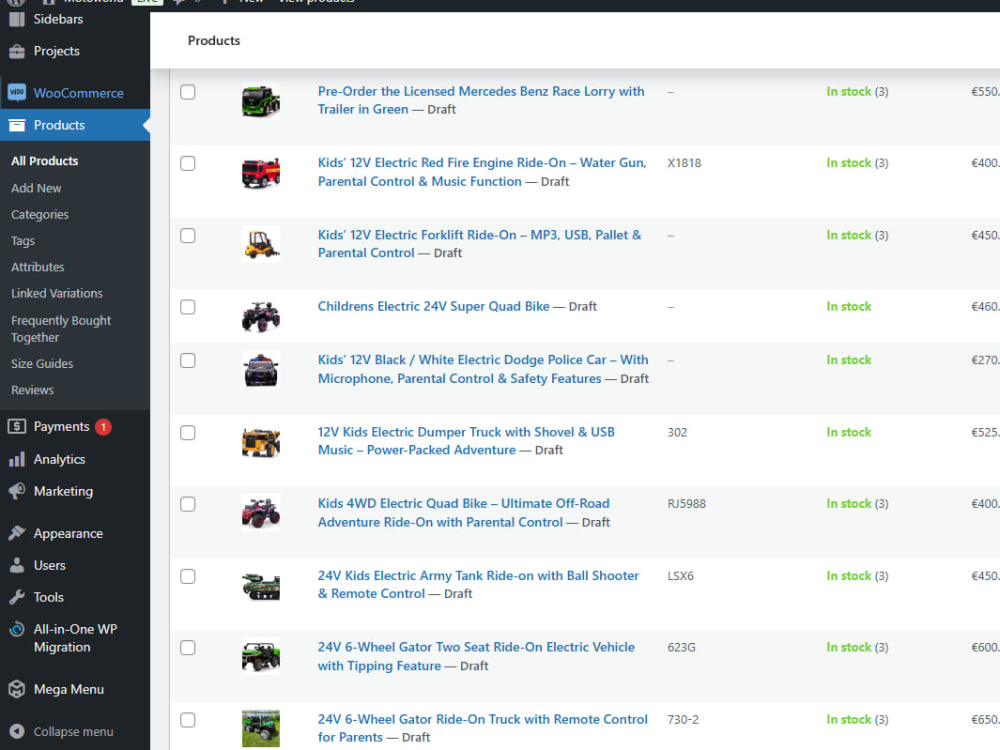Open Size Guides submenu item
This screenshot has width=1000, height=750.
tap(42, 364)
